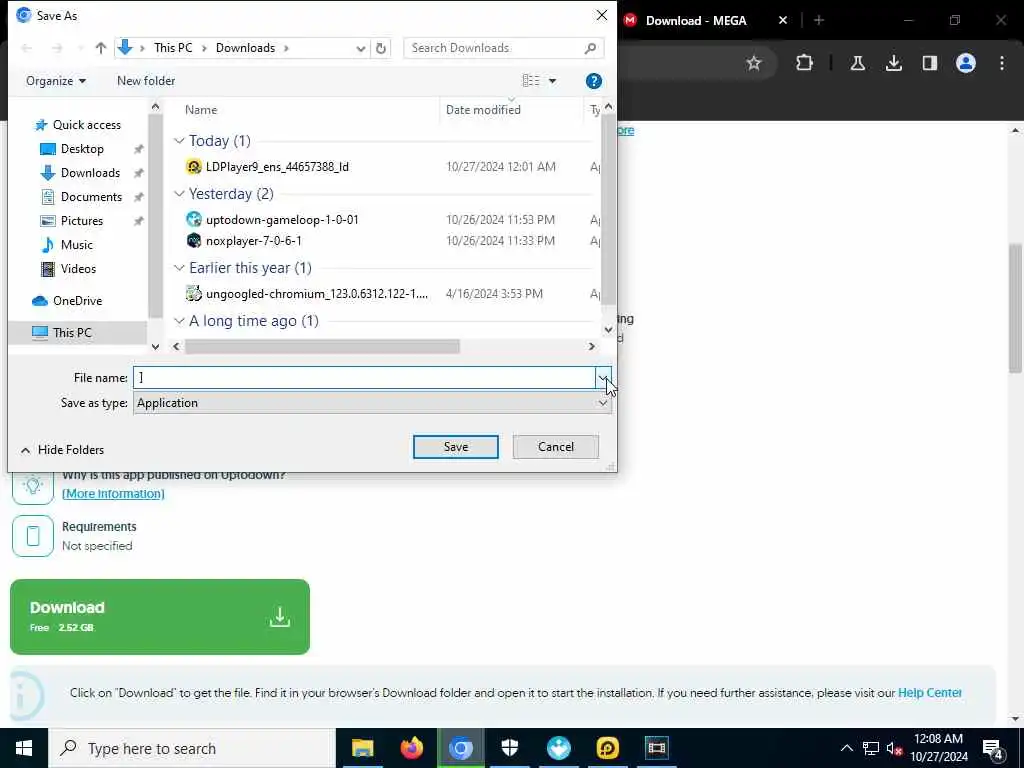The image size is (1024, 768).
Task: Collapse the Yesterday group
Action: click(179, 194)
